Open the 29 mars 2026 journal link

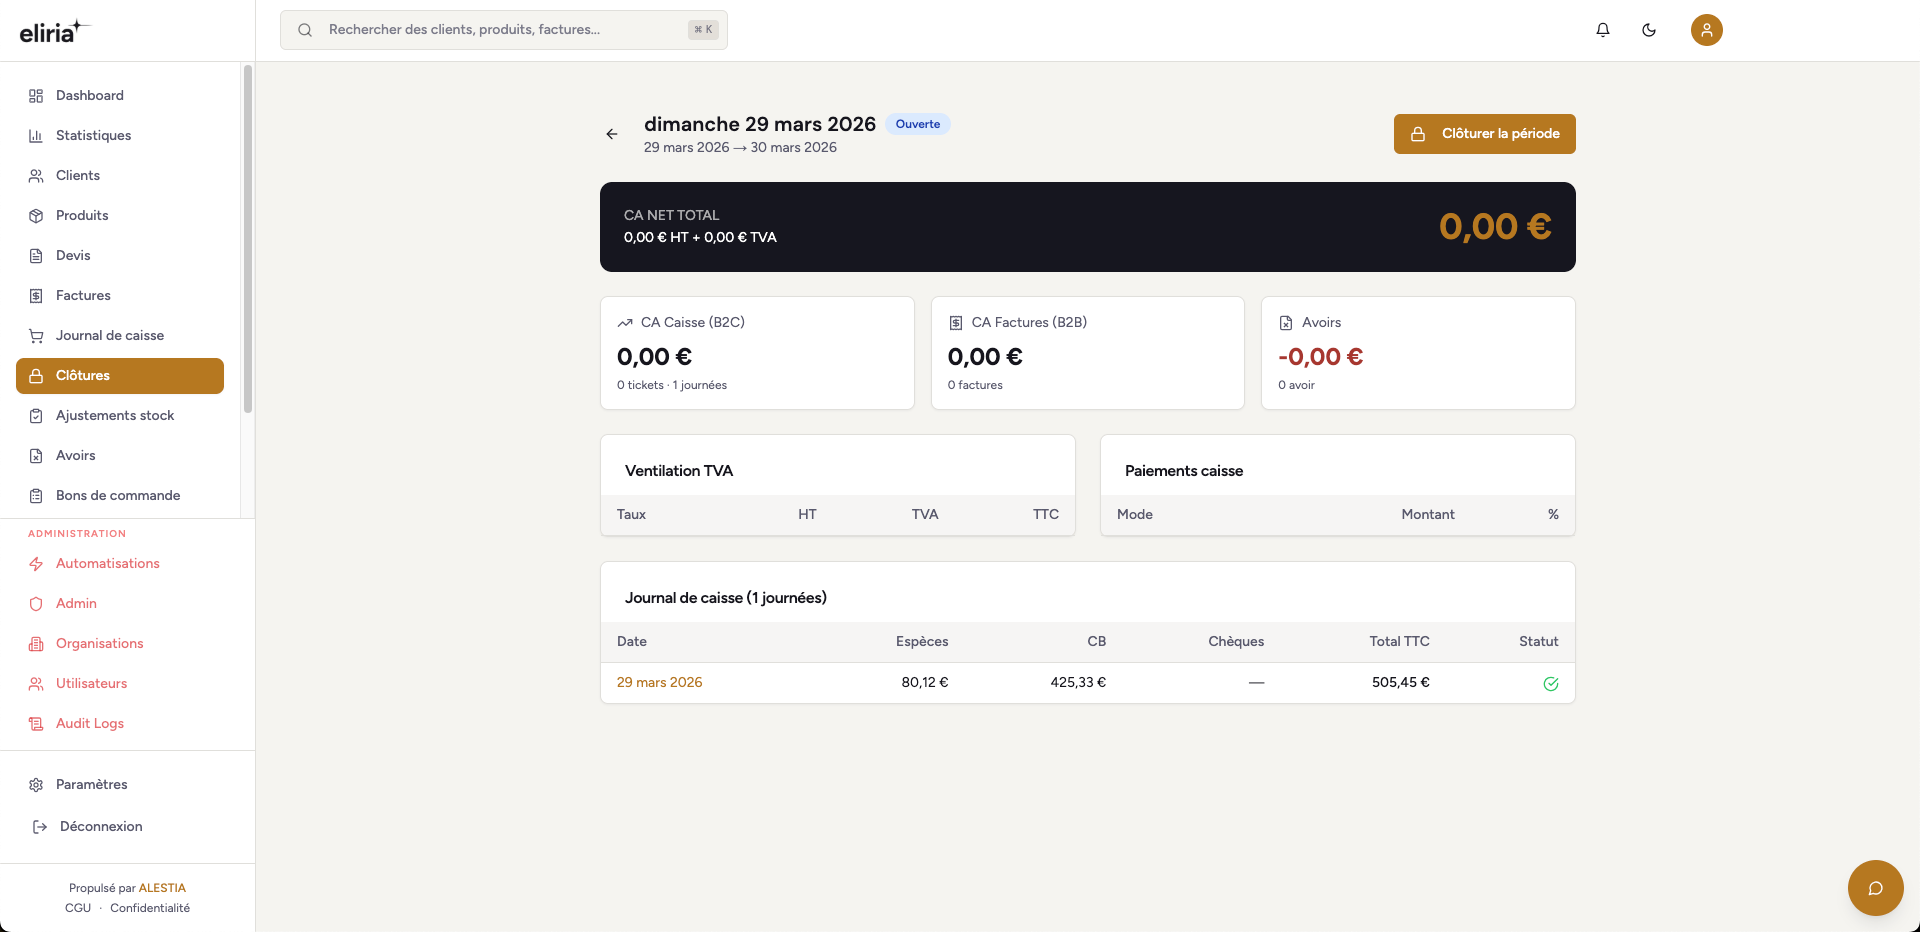click(x=659, y=683)
